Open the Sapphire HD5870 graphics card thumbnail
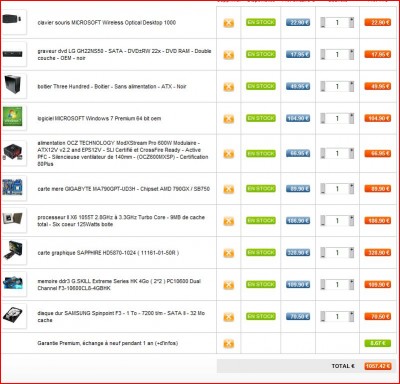 point(13,251)
